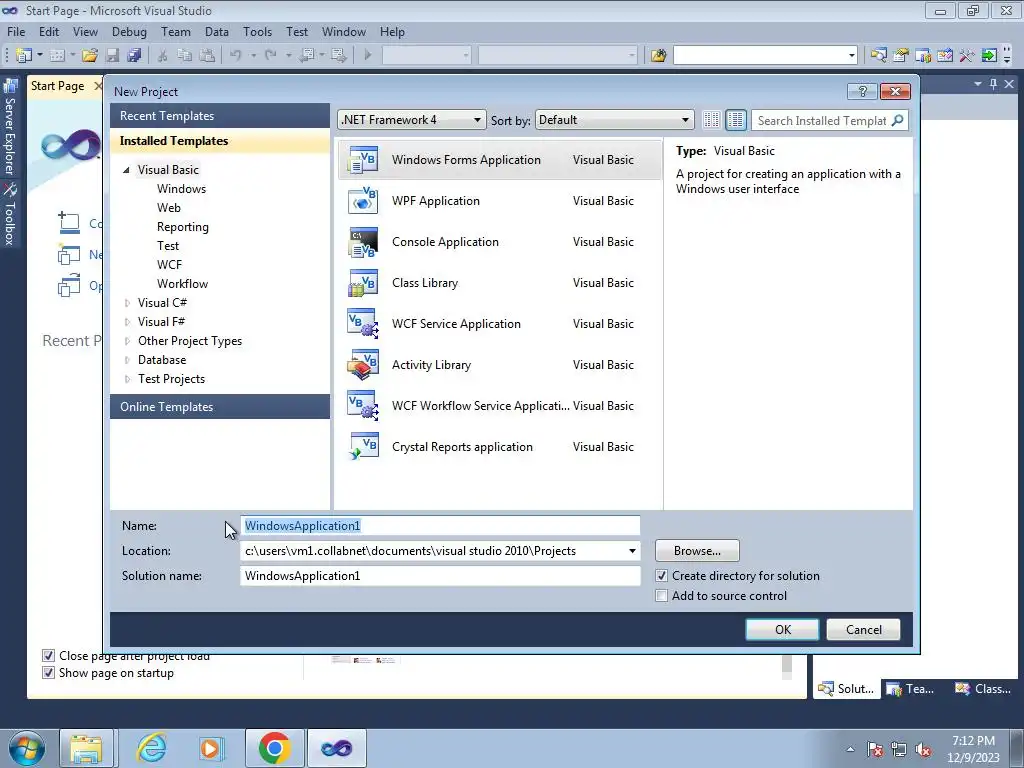Select Reporting under Visual Basic
The width and height of the screenshot is (1024, 768).
183,227
